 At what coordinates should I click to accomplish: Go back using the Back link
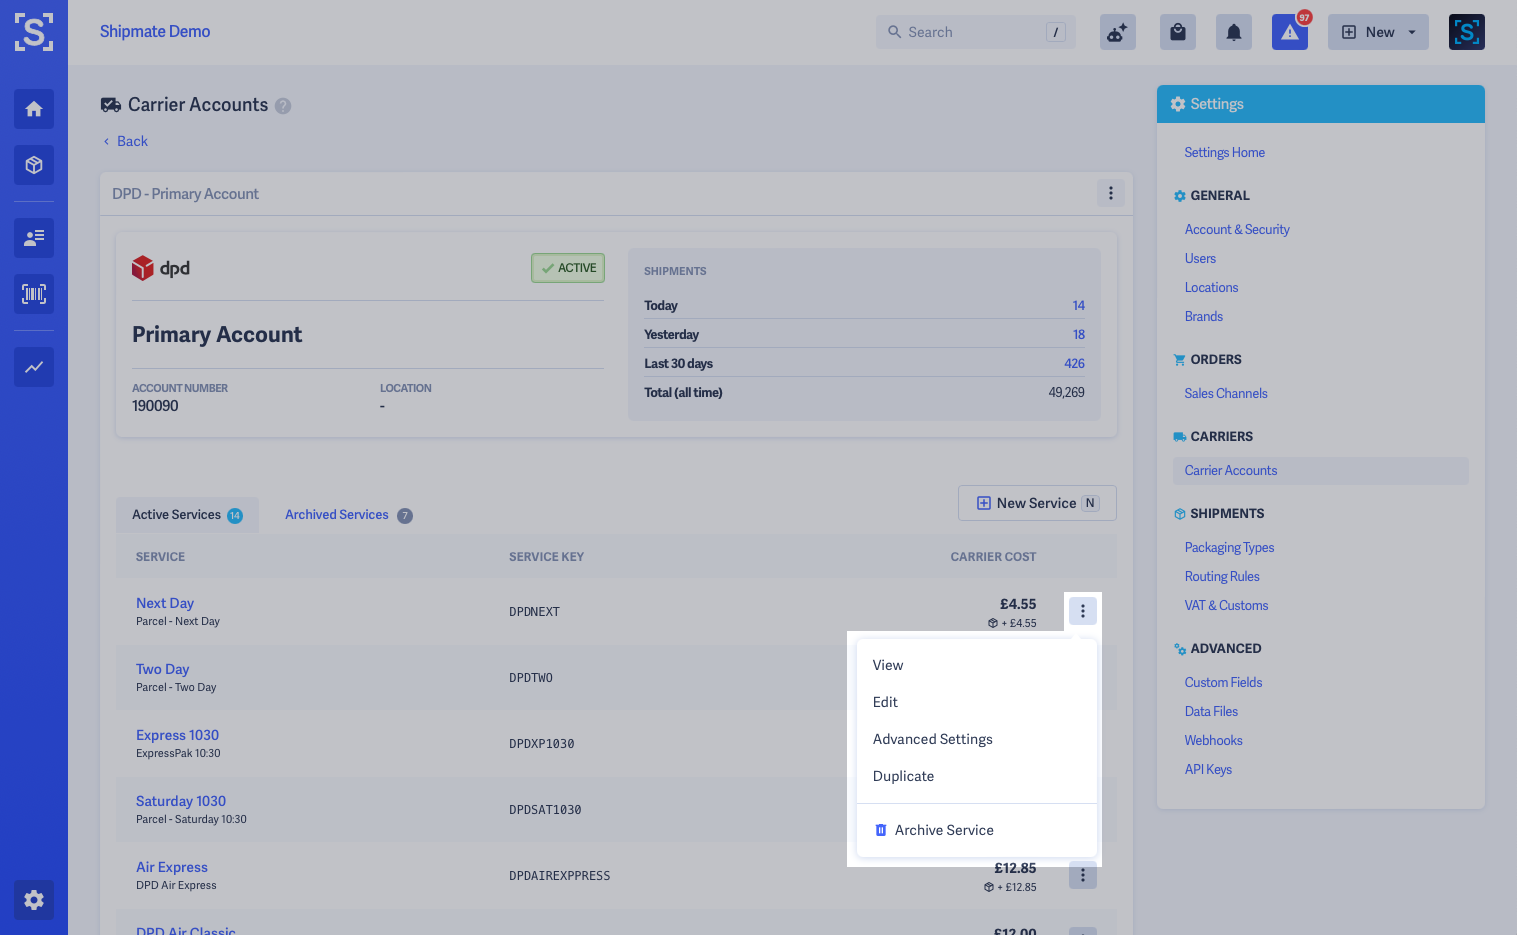[x=131, y=141]
